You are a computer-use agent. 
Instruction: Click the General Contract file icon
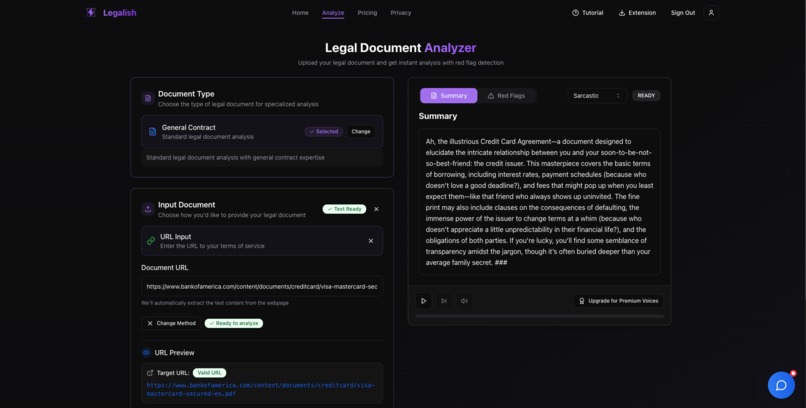pyautogui.click(x=152, y=132)
